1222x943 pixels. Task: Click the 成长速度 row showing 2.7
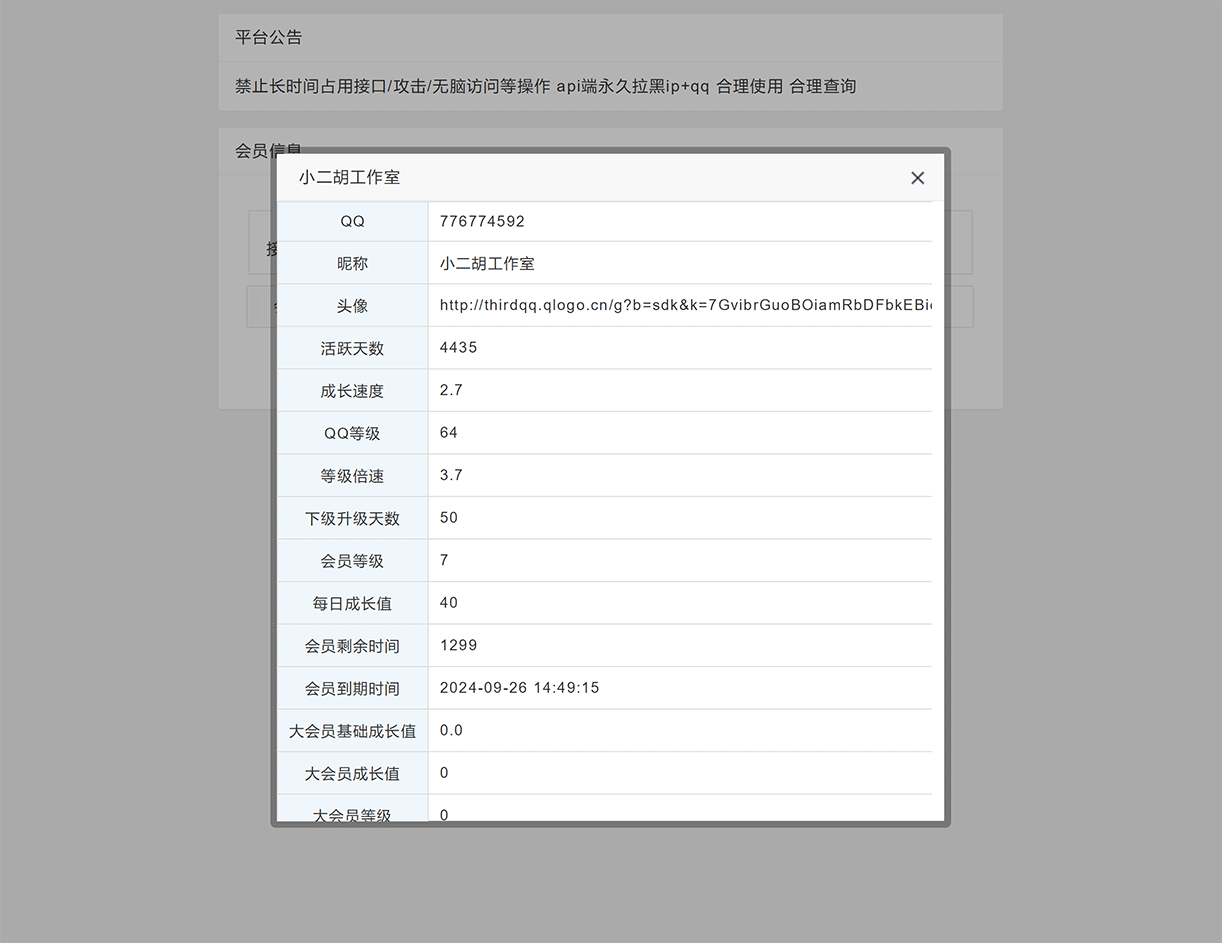[x=451, y=390]
